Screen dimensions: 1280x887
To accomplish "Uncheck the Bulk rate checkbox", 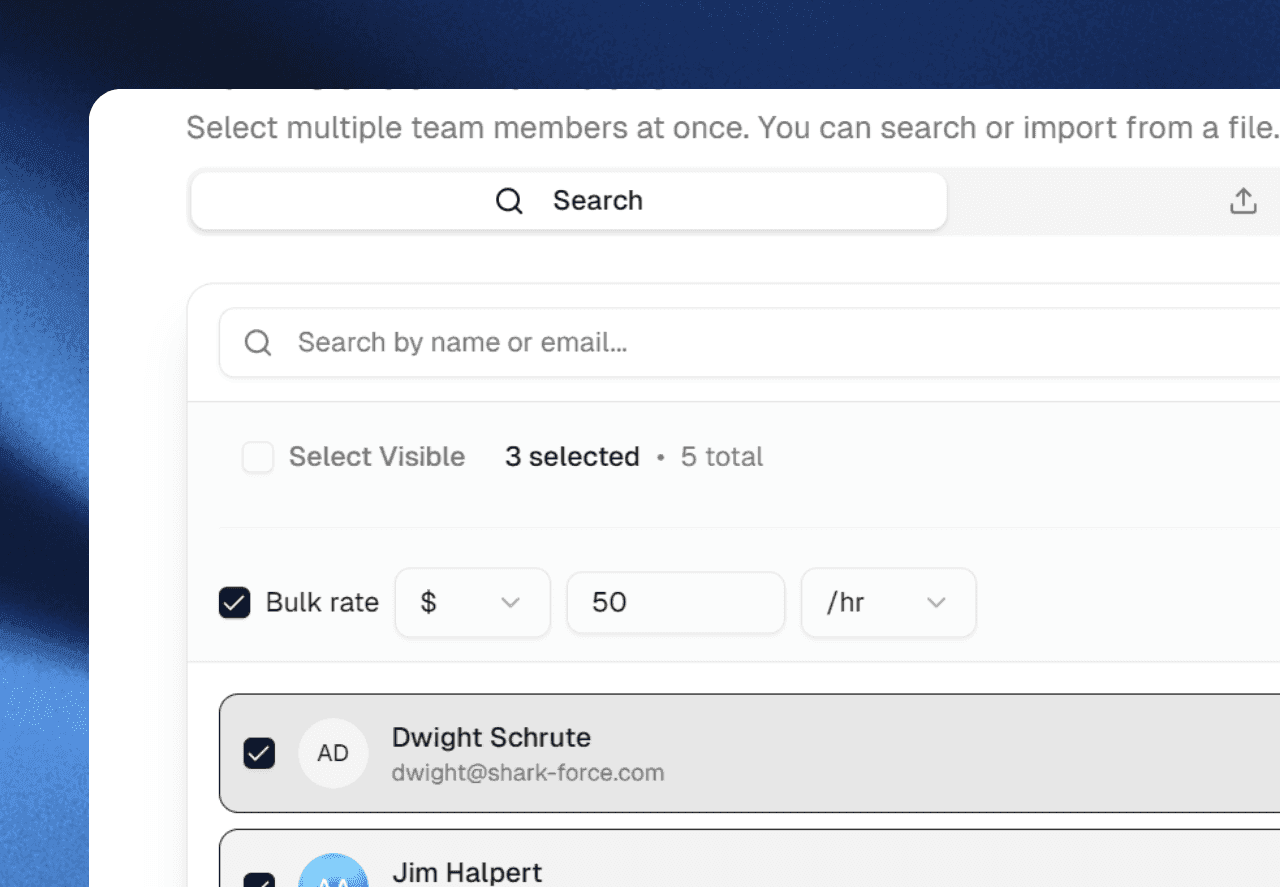I will pyautogui.click(x=235, y=603).
